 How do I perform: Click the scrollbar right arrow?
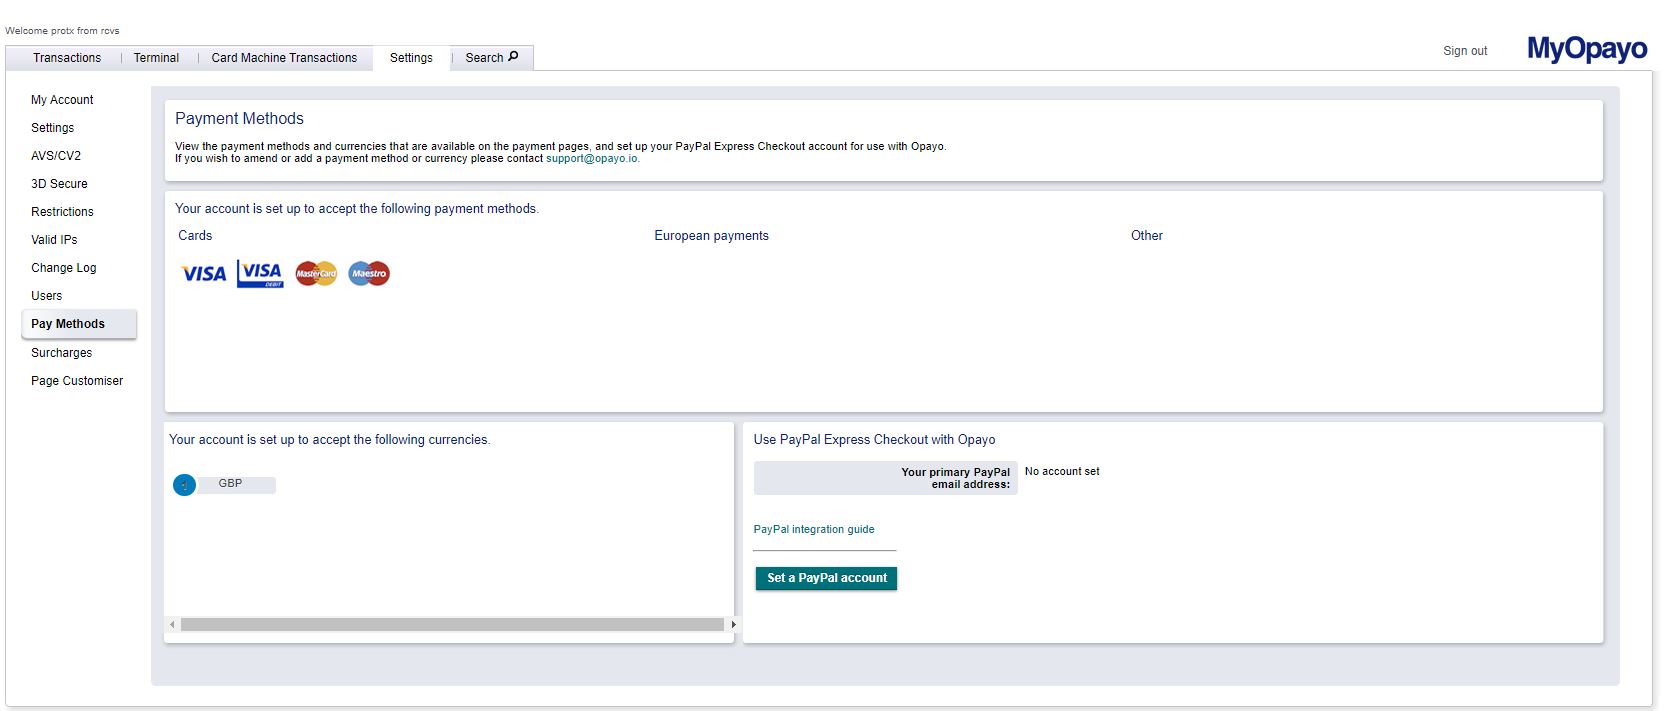[733, 624]
